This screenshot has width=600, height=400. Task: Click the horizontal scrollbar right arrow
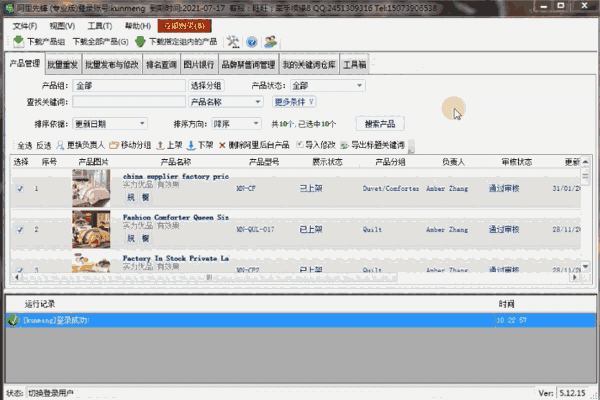click(x=574, y=277)
